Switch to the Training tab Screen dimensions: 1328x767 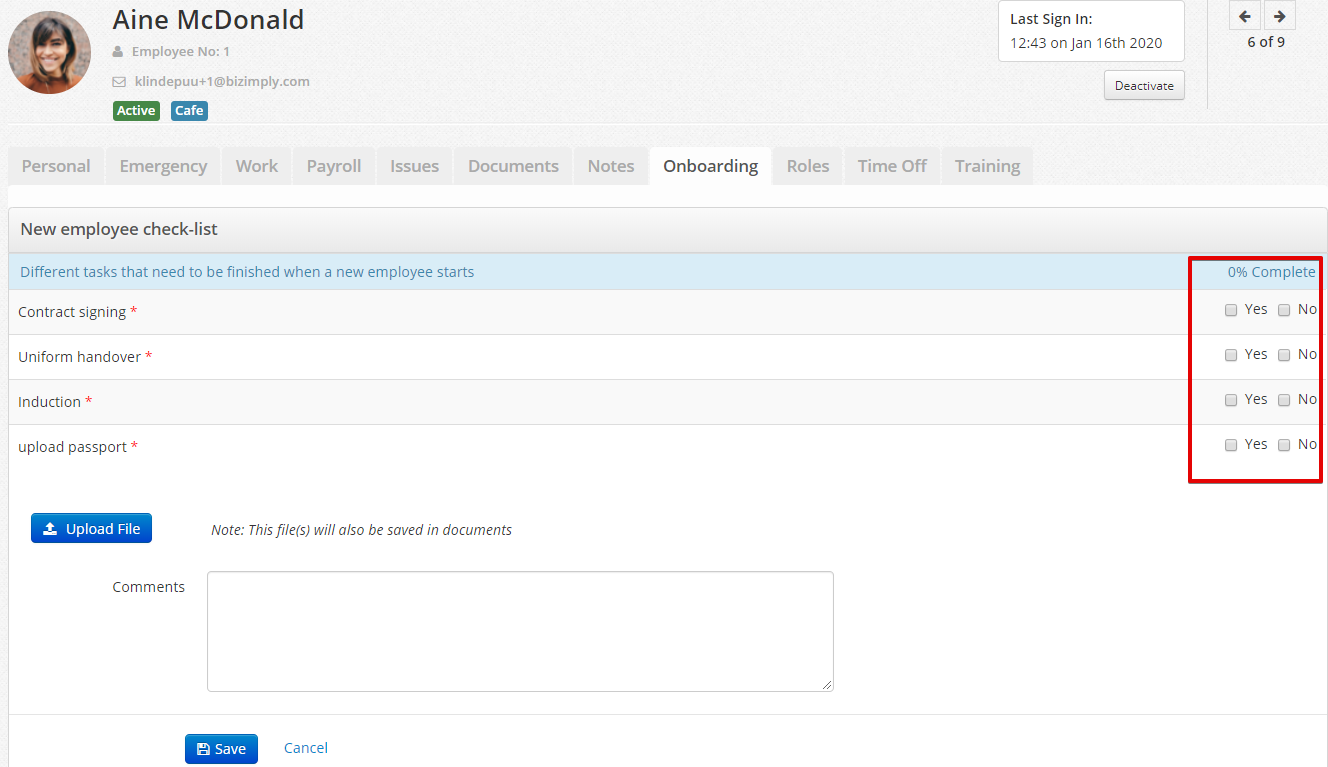tap(987, 166)
